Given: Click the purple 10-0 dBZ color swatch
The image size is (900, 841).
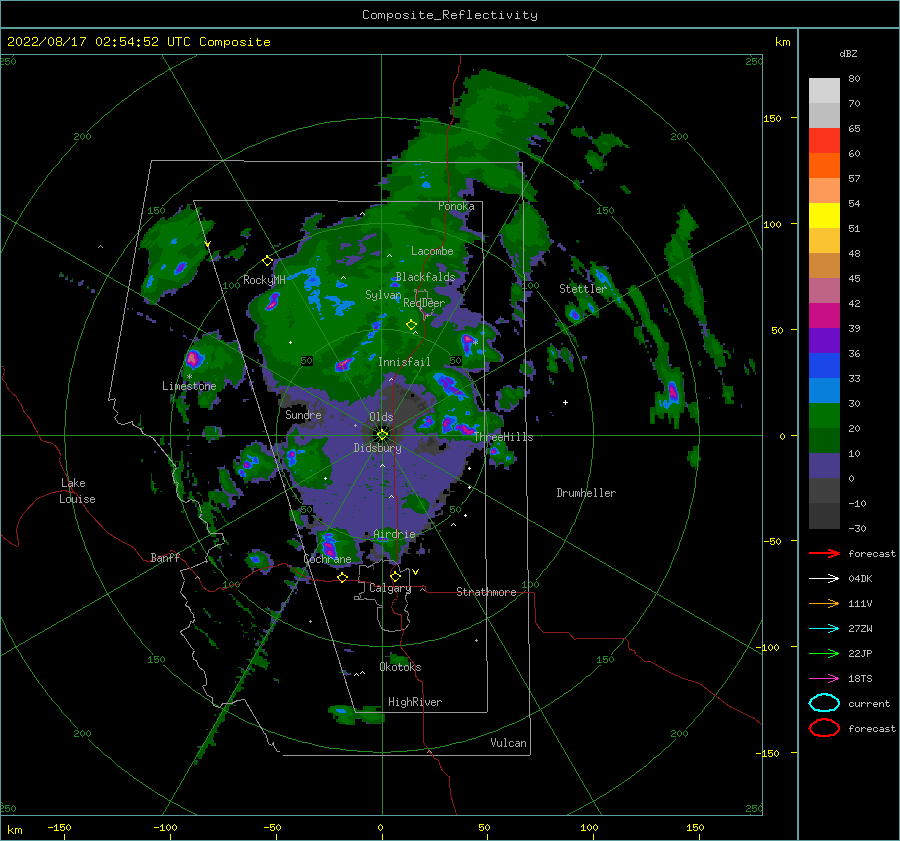Looking at the screenshot, I should (x=824, y=466).
